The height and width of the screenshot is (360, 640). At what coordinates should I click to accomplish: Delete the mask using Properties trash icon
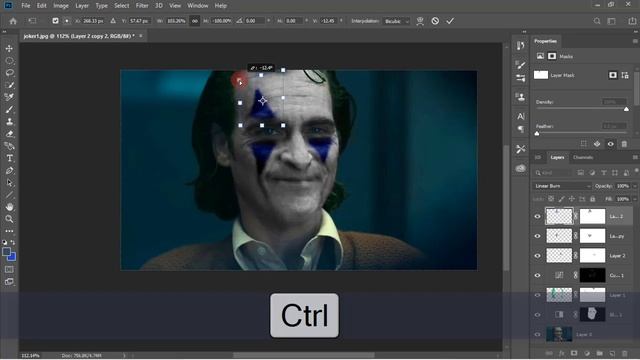coord(624,144)
